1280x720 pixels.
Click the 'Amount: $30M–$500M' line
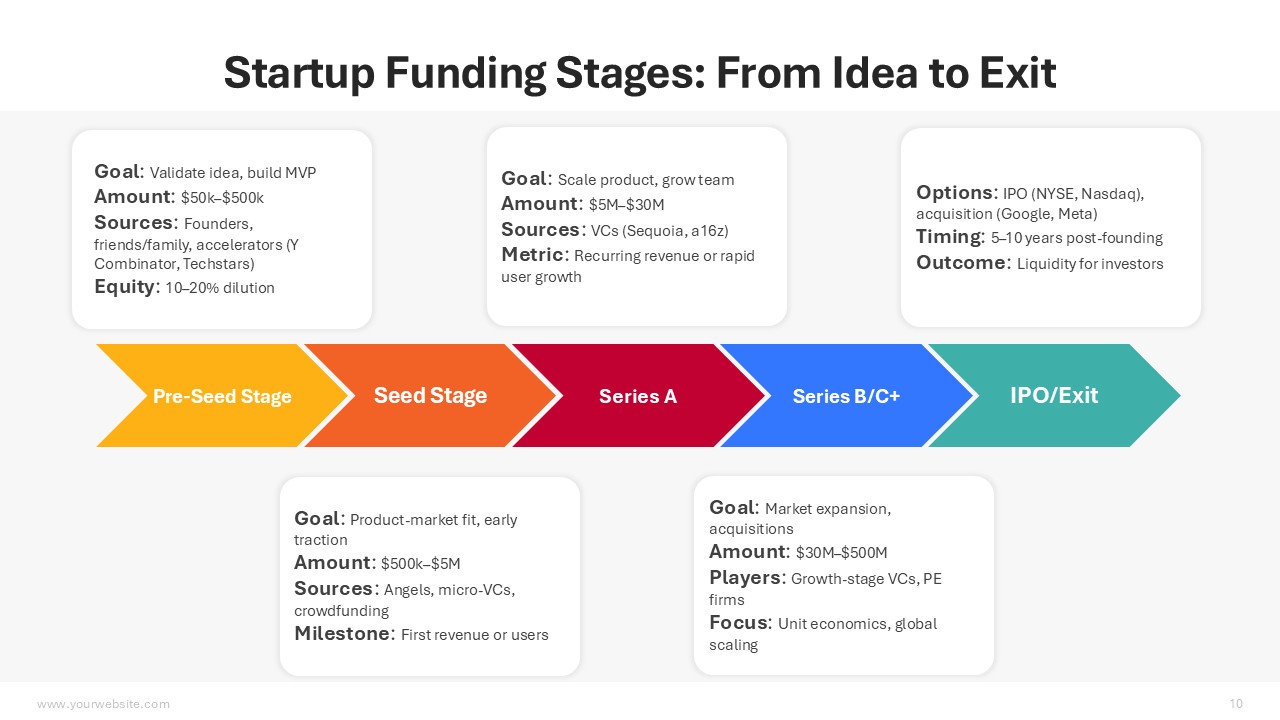tap(798, 552)
